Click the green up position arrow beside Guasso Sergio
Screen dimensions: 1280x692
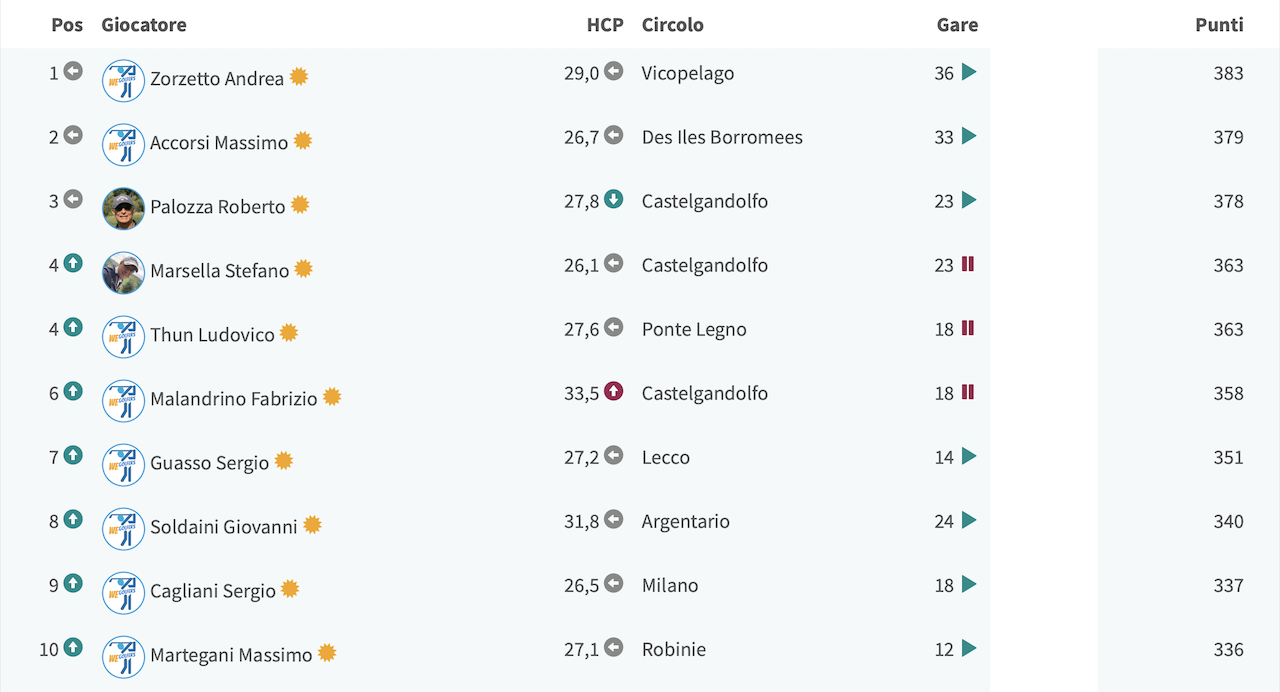[73, 455]
